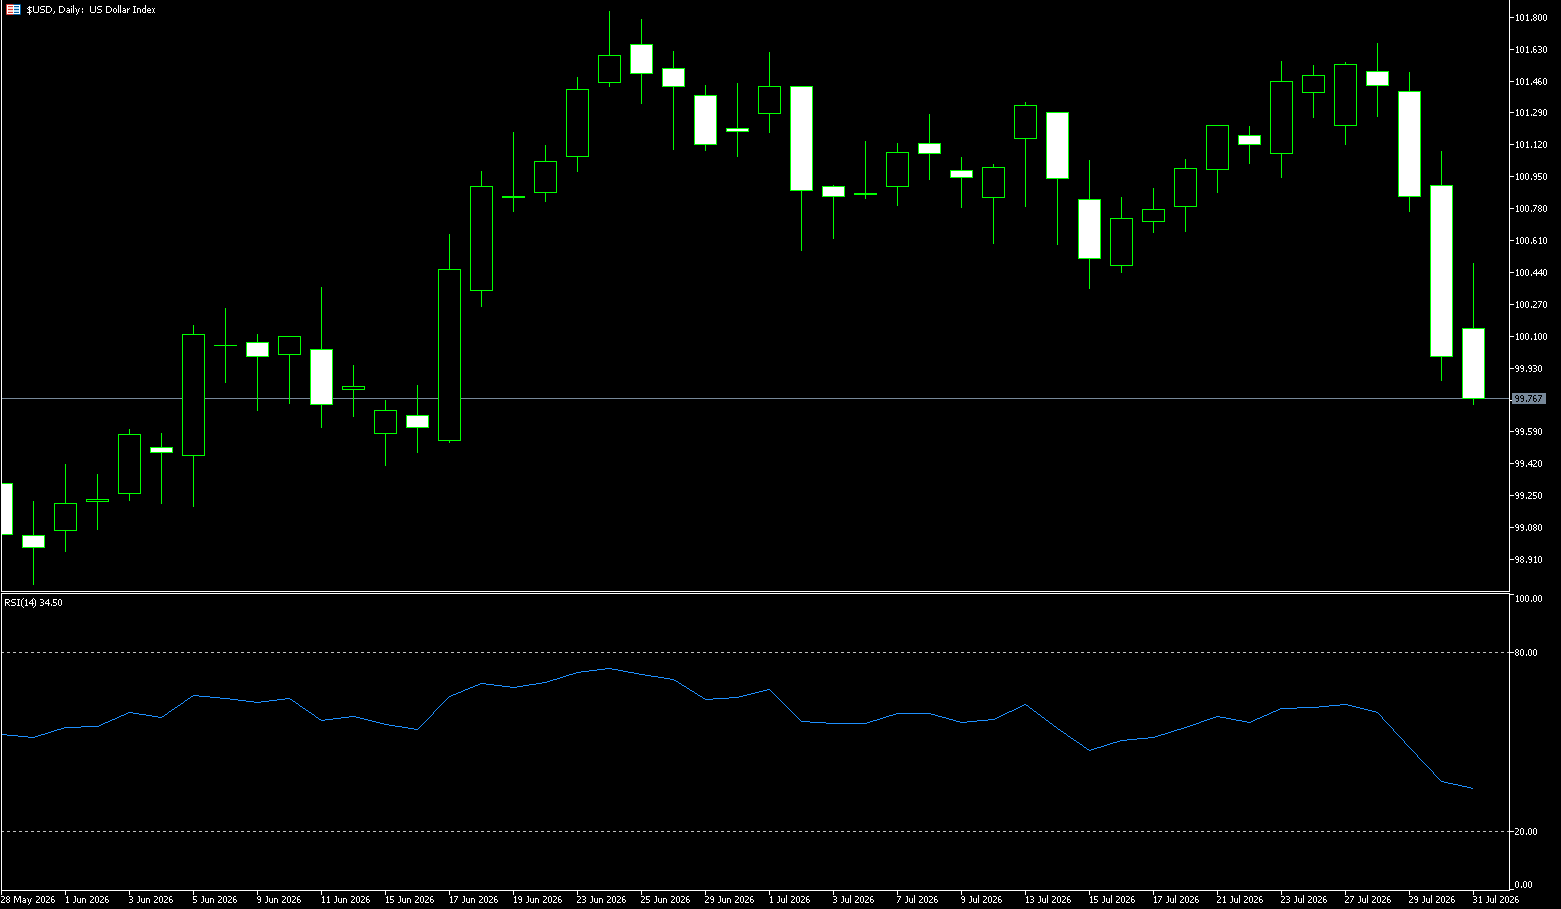Click the 100.440 price scale label

point(1531,273)
